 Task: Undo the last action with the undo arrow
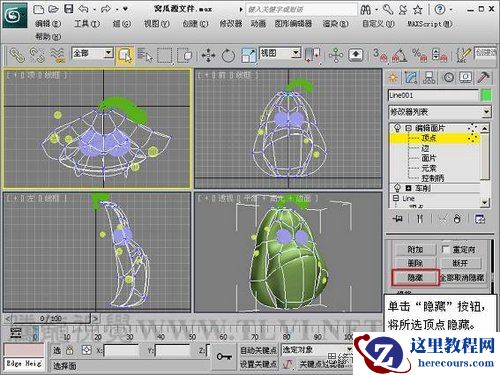click(x=83, y=9)
